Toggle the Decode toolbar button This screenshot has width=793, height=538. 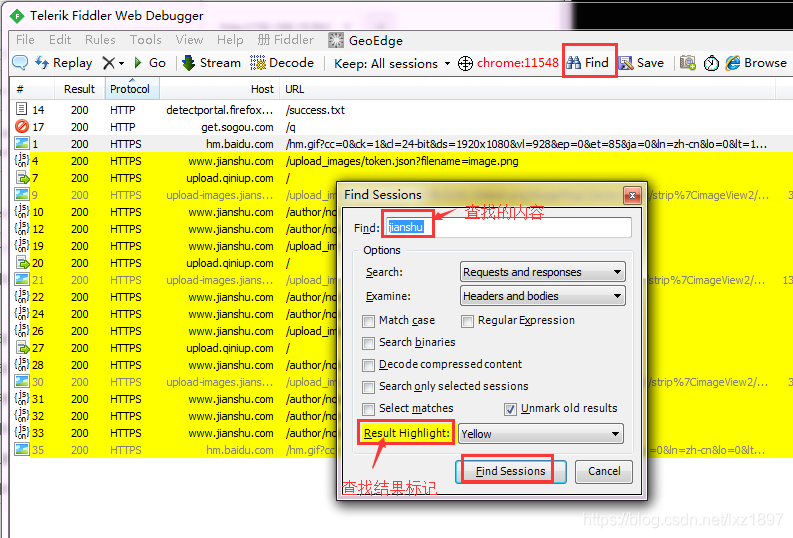[282, 63]
